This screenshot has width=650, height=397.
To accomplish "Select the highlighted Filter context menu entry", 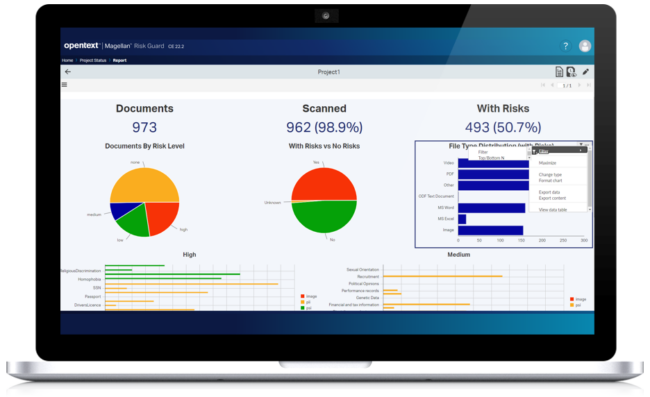I will (x=560, y=151).
